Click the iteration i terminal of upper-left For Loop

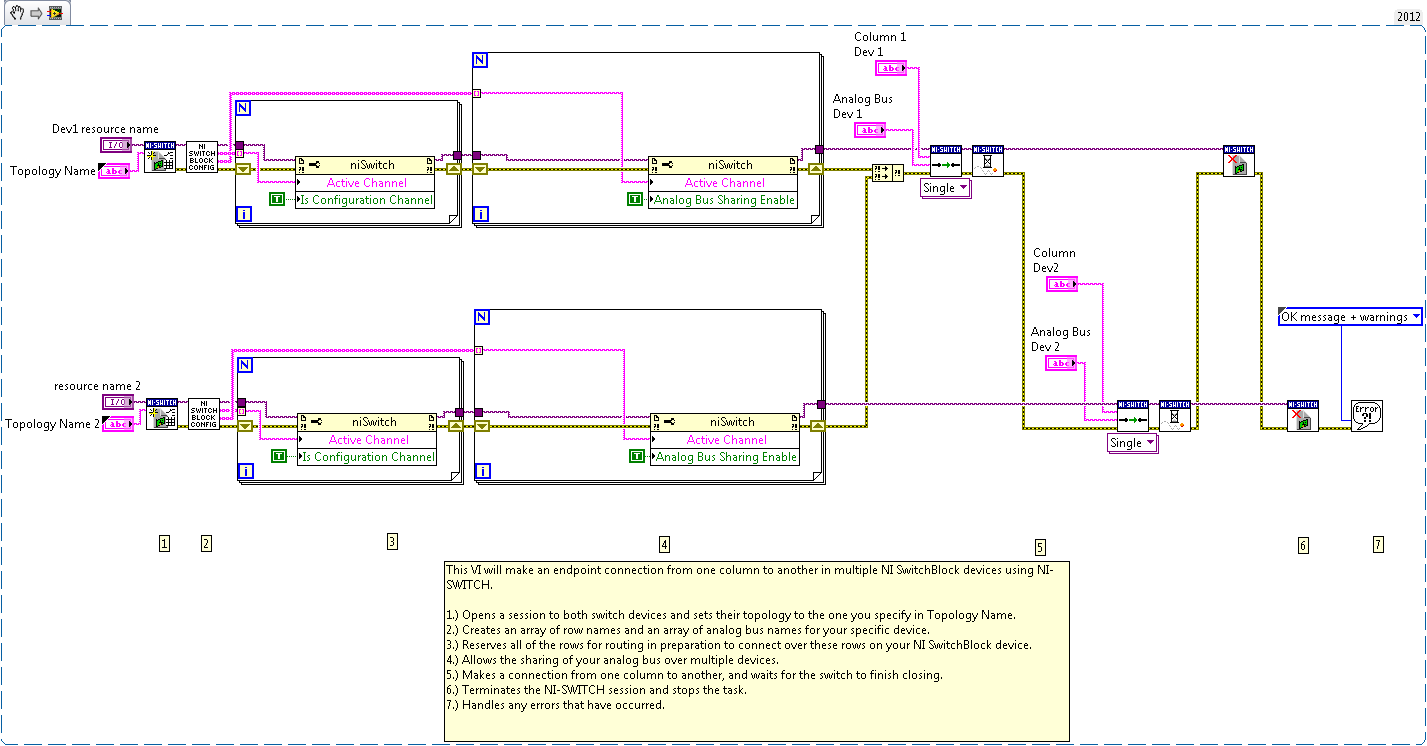tap(242, 214)
